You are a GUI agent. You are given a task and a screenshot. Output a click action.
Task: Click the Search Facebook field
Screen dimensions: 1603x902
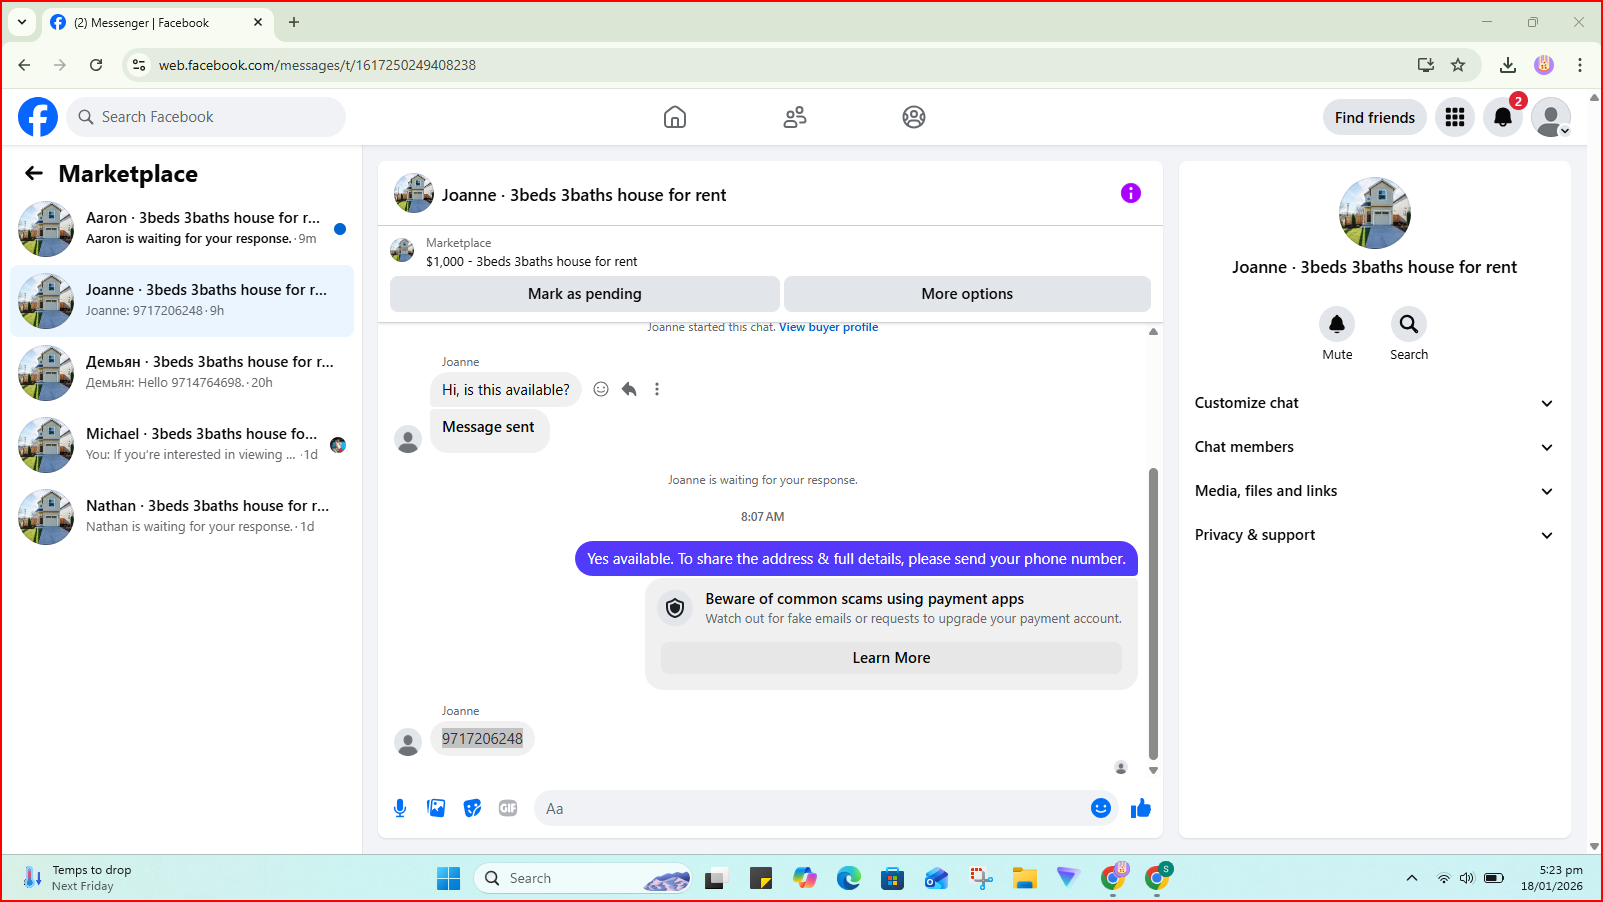tap(207, 117)
